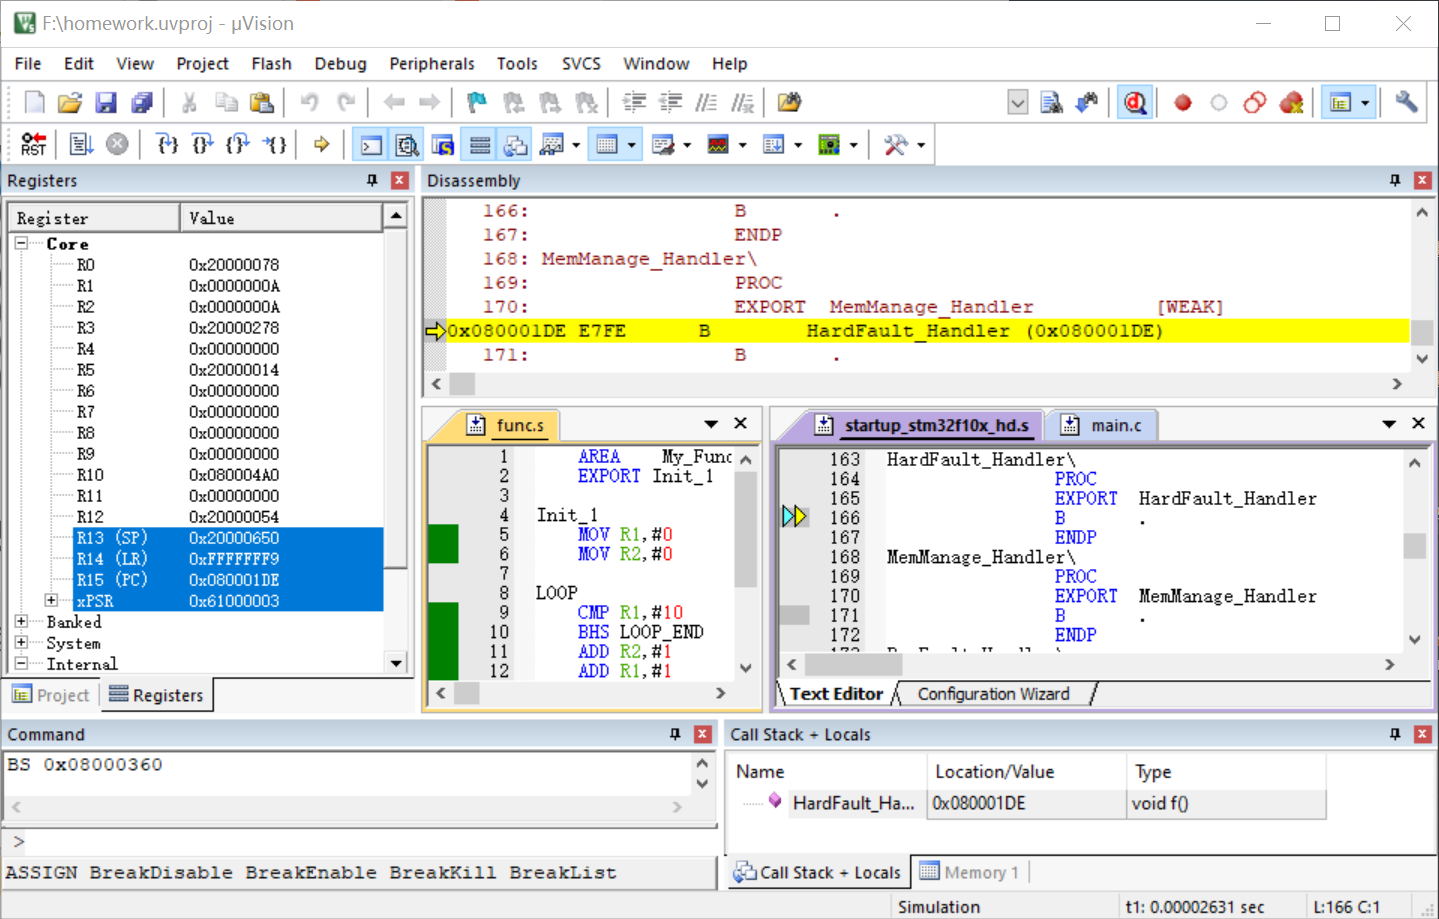This screenshot has width=1439, height=919.
Task: Close the Command panel
Action: (x=703, y=734)
